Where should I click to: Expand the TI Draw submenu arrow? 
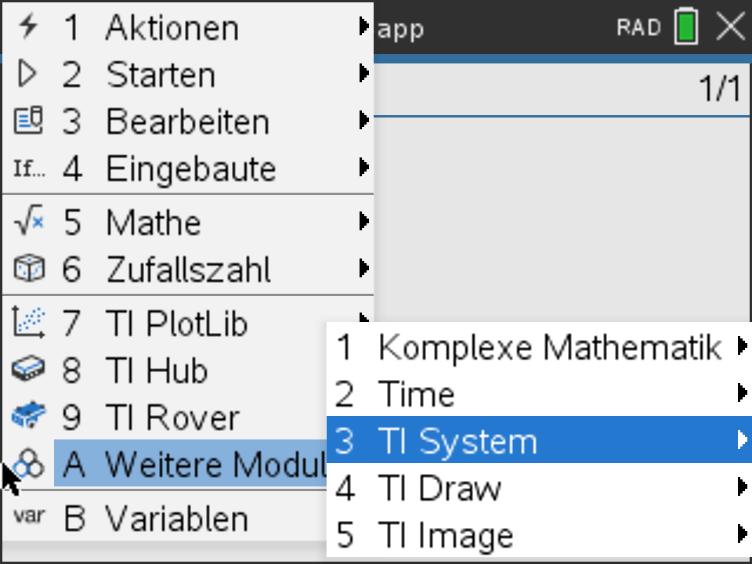(741, 488)
